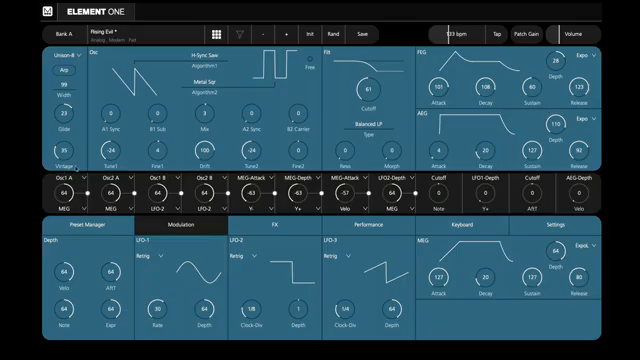The width and height of the screenshot is (640, 360).
Task: Open the Preset Manager tab
Action: click(x=88, y=225)
